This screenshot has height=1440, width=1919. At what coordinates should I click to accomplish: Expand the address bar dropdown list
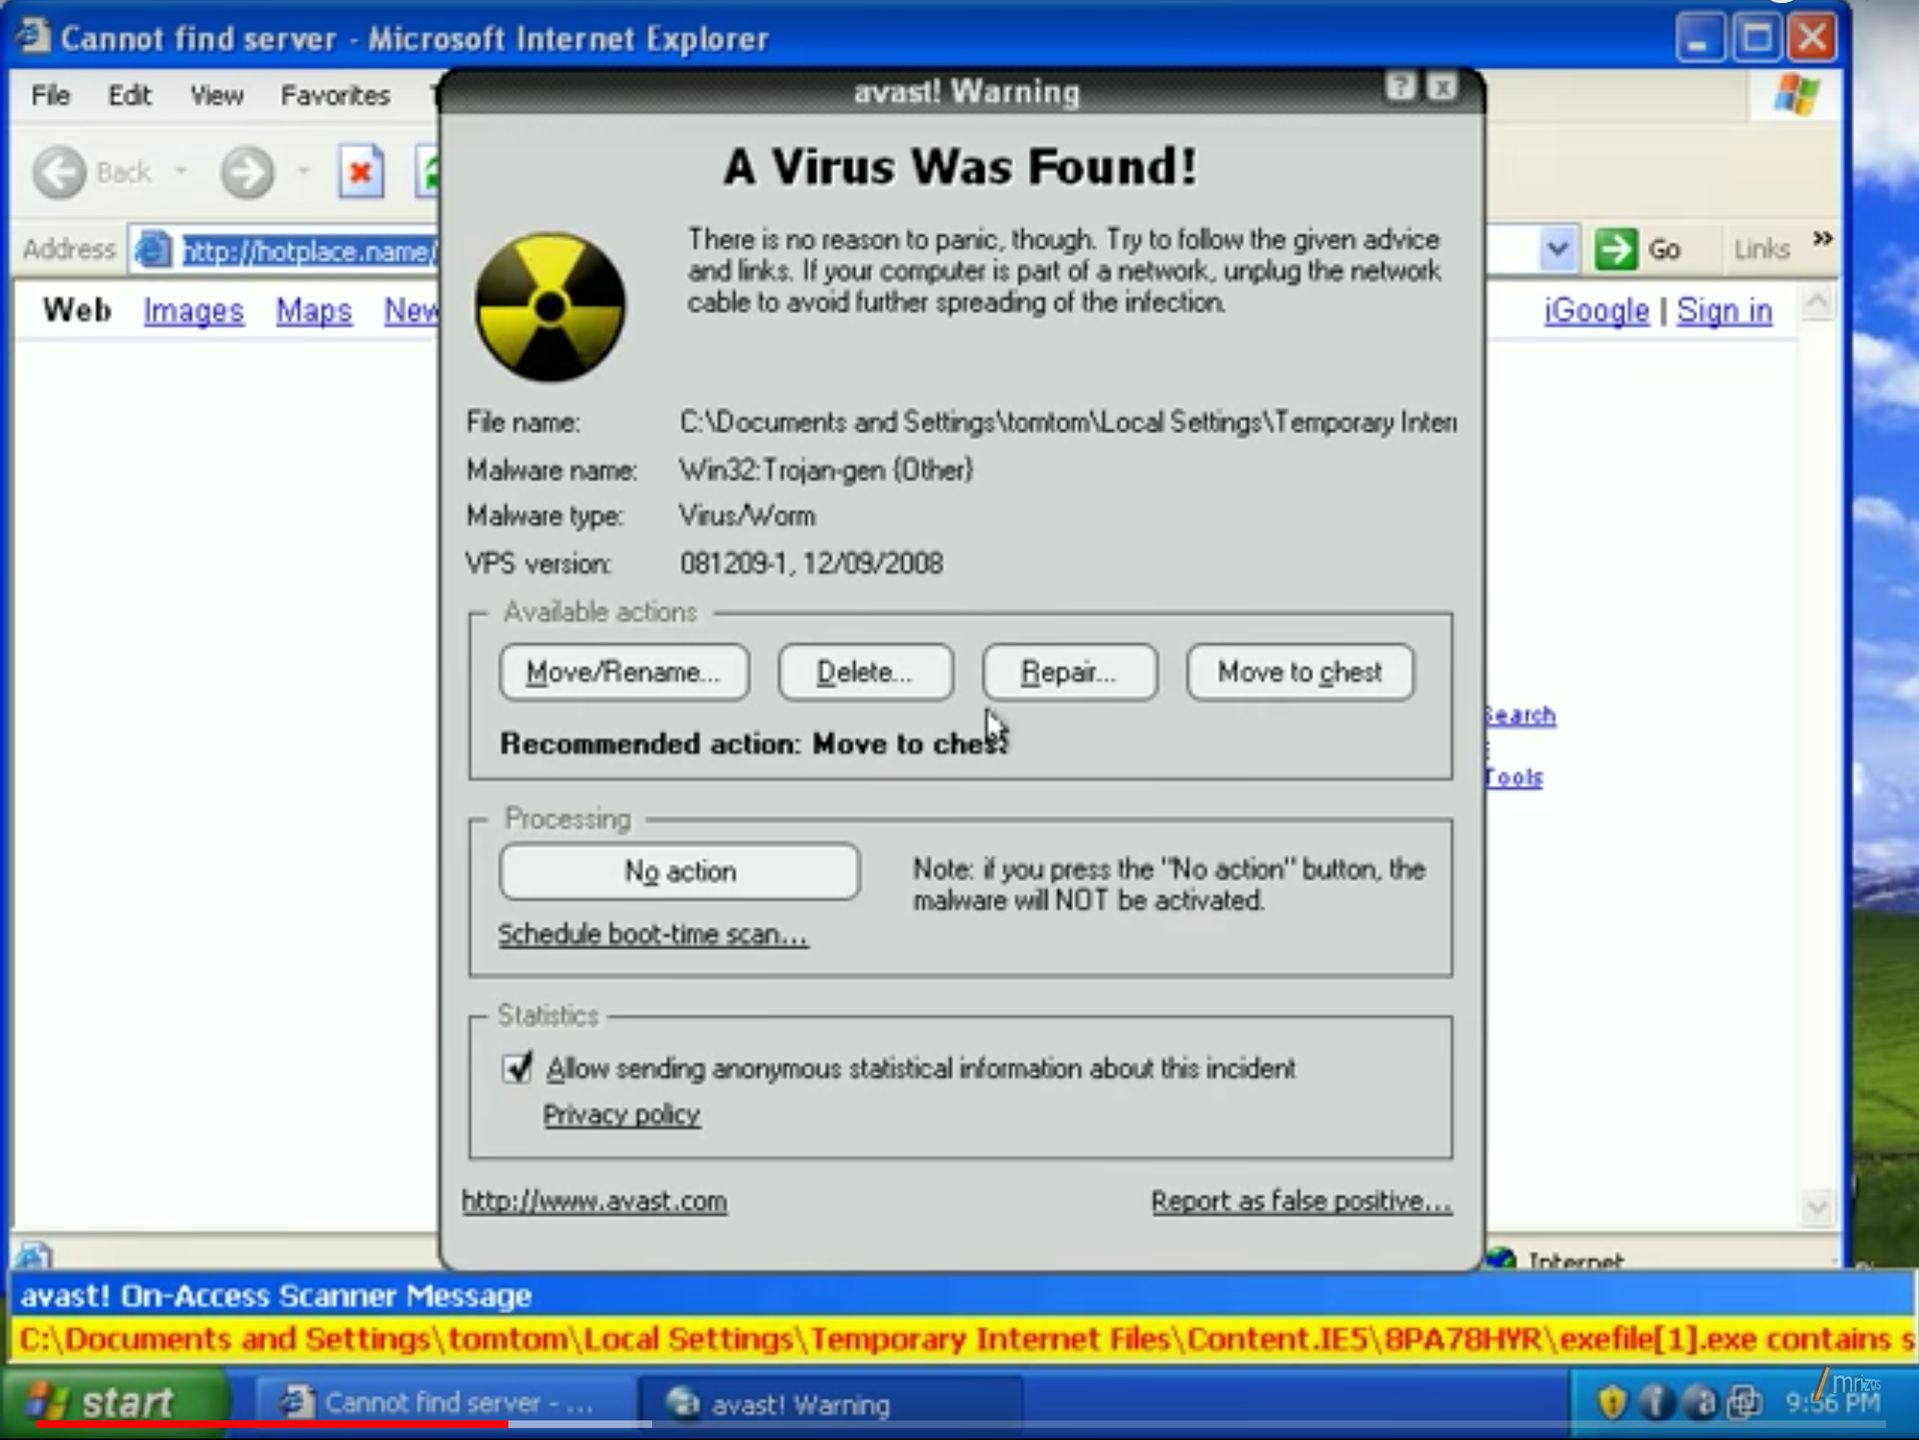[x=1557, y=248]
